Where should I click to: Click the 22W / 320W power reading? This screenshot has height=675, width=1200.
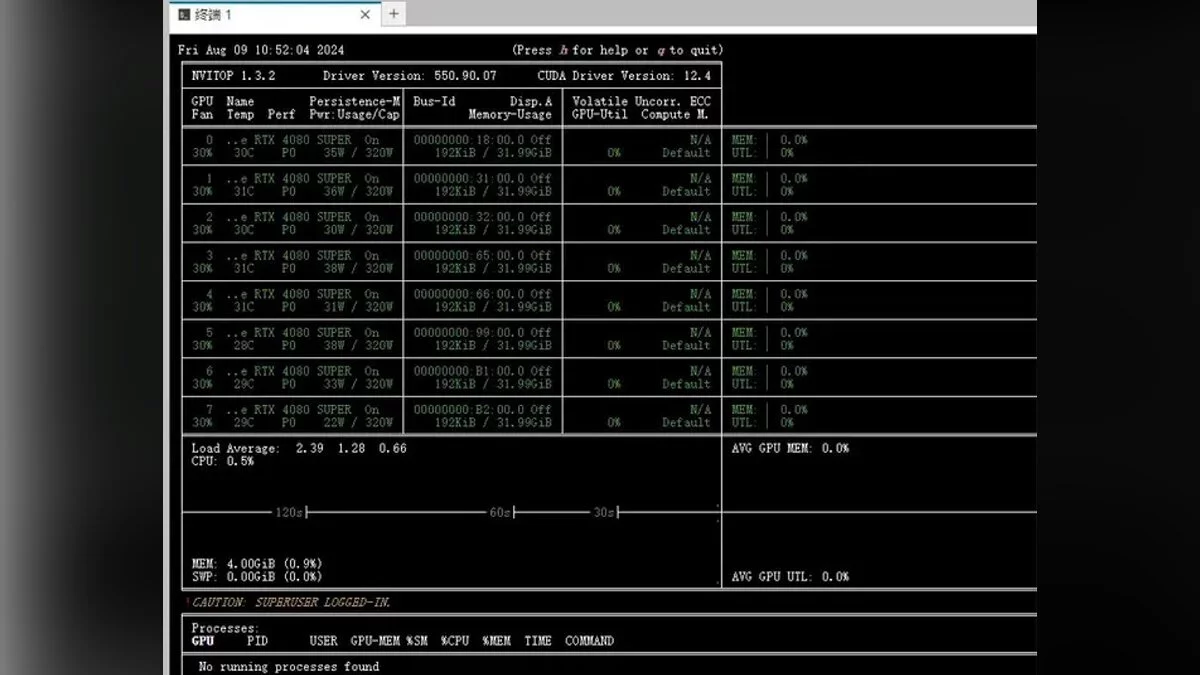(x=358, y=422)
